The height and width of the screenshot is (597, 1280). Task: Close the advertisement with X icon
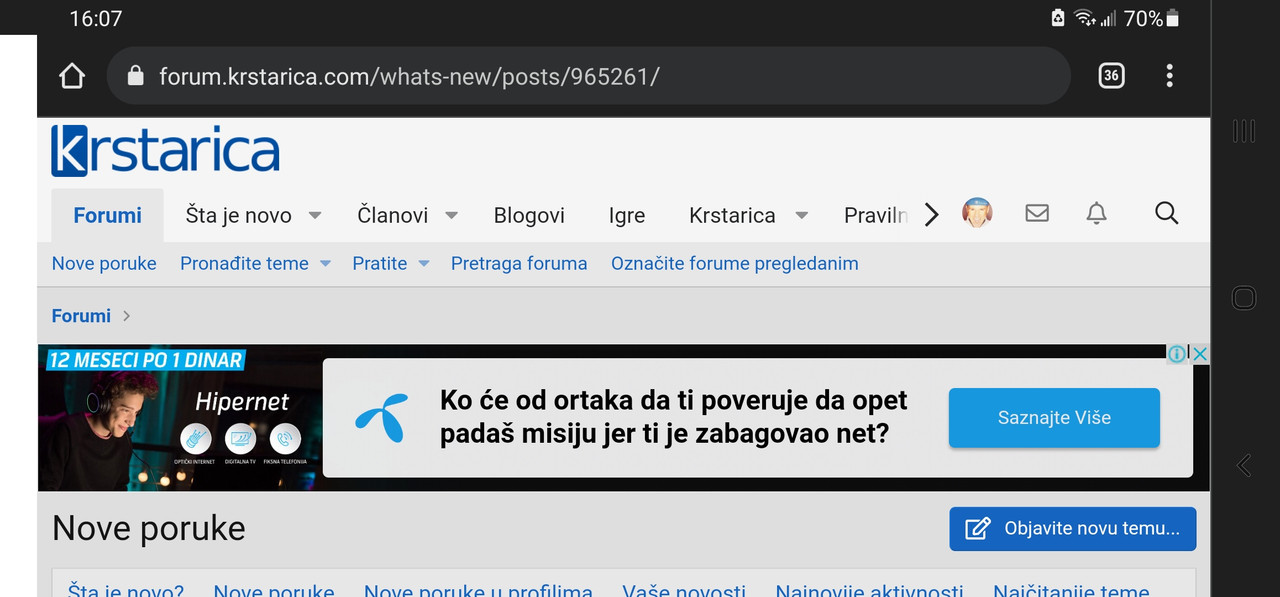tap(1200, 354)
